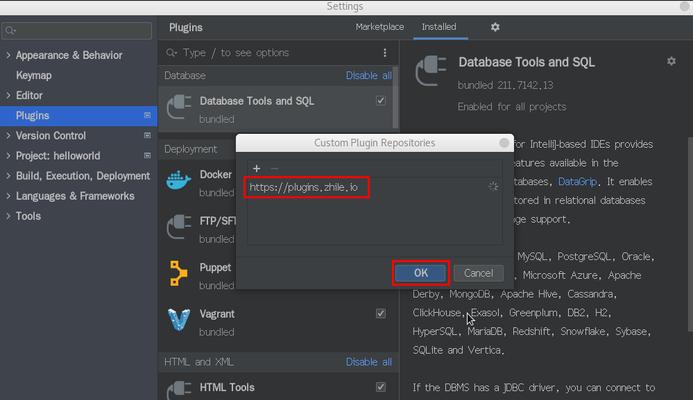Image resolution: width=693 pixels, height=400 pixels.
Task: Click the 'bundled 211.7142.13' version text
Action: click(505, 85)
